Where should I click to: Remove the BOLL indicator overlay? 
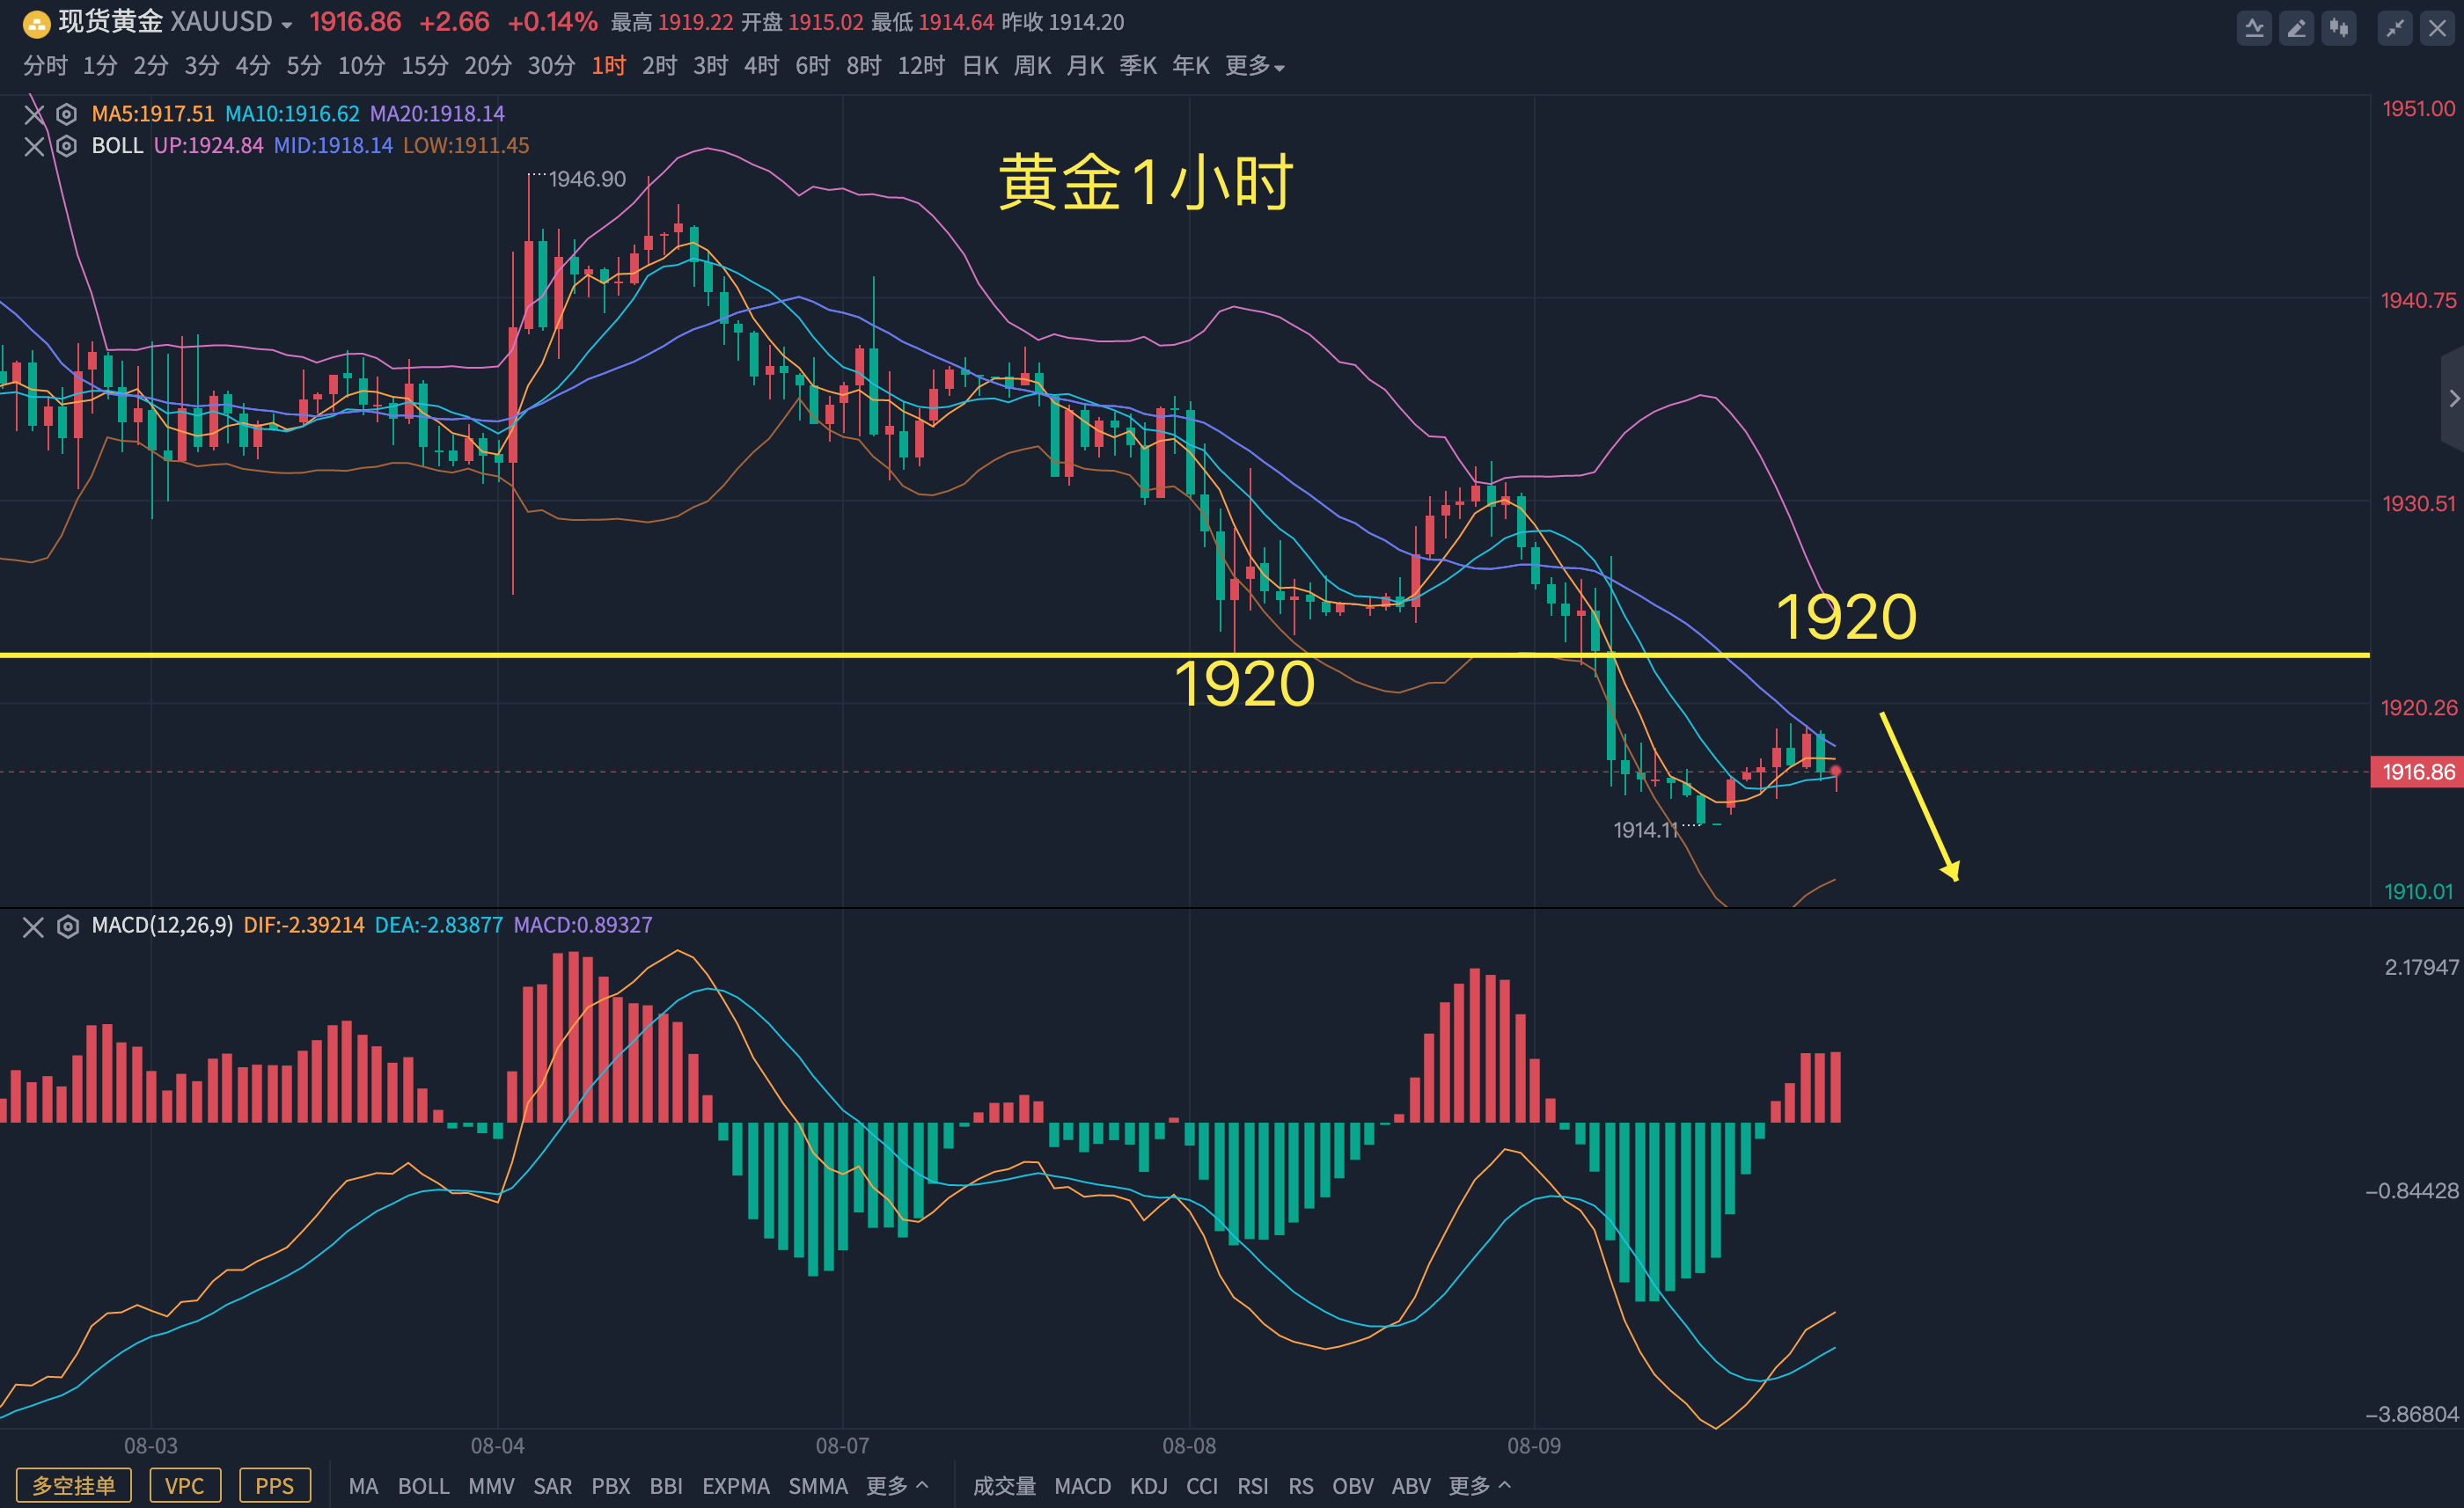[x=34, y=146]
